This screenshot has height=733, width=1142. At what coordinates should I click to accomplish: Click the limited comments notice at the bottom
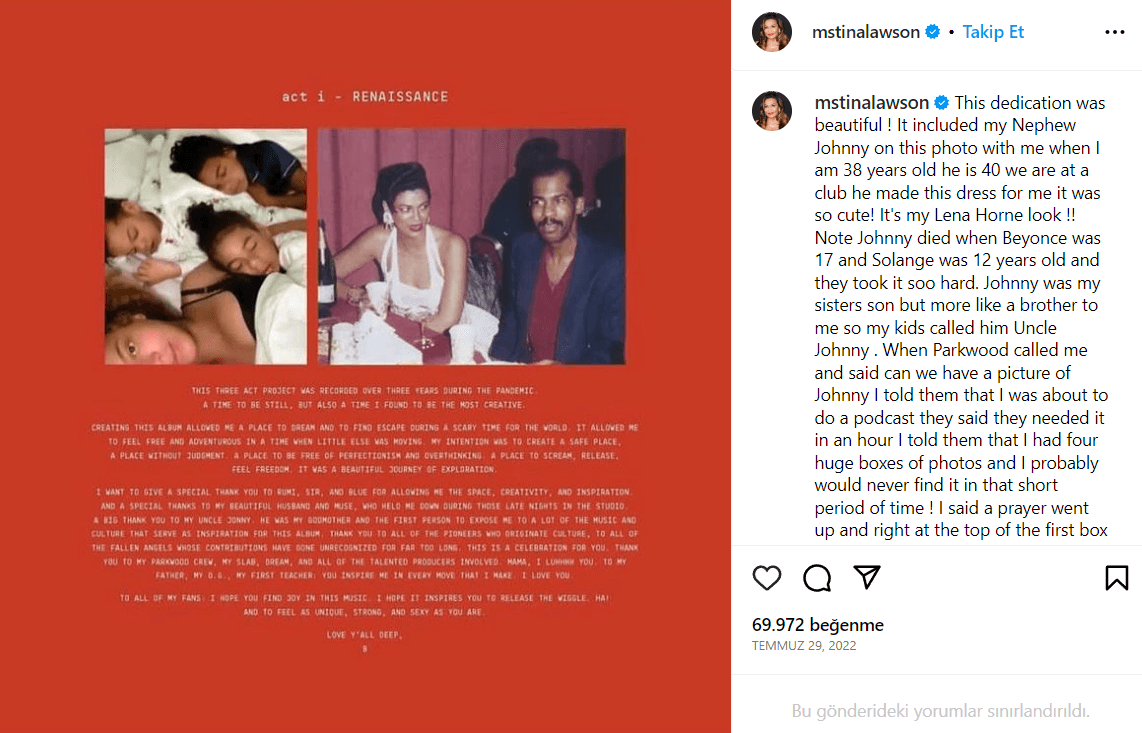pos(940,710)
